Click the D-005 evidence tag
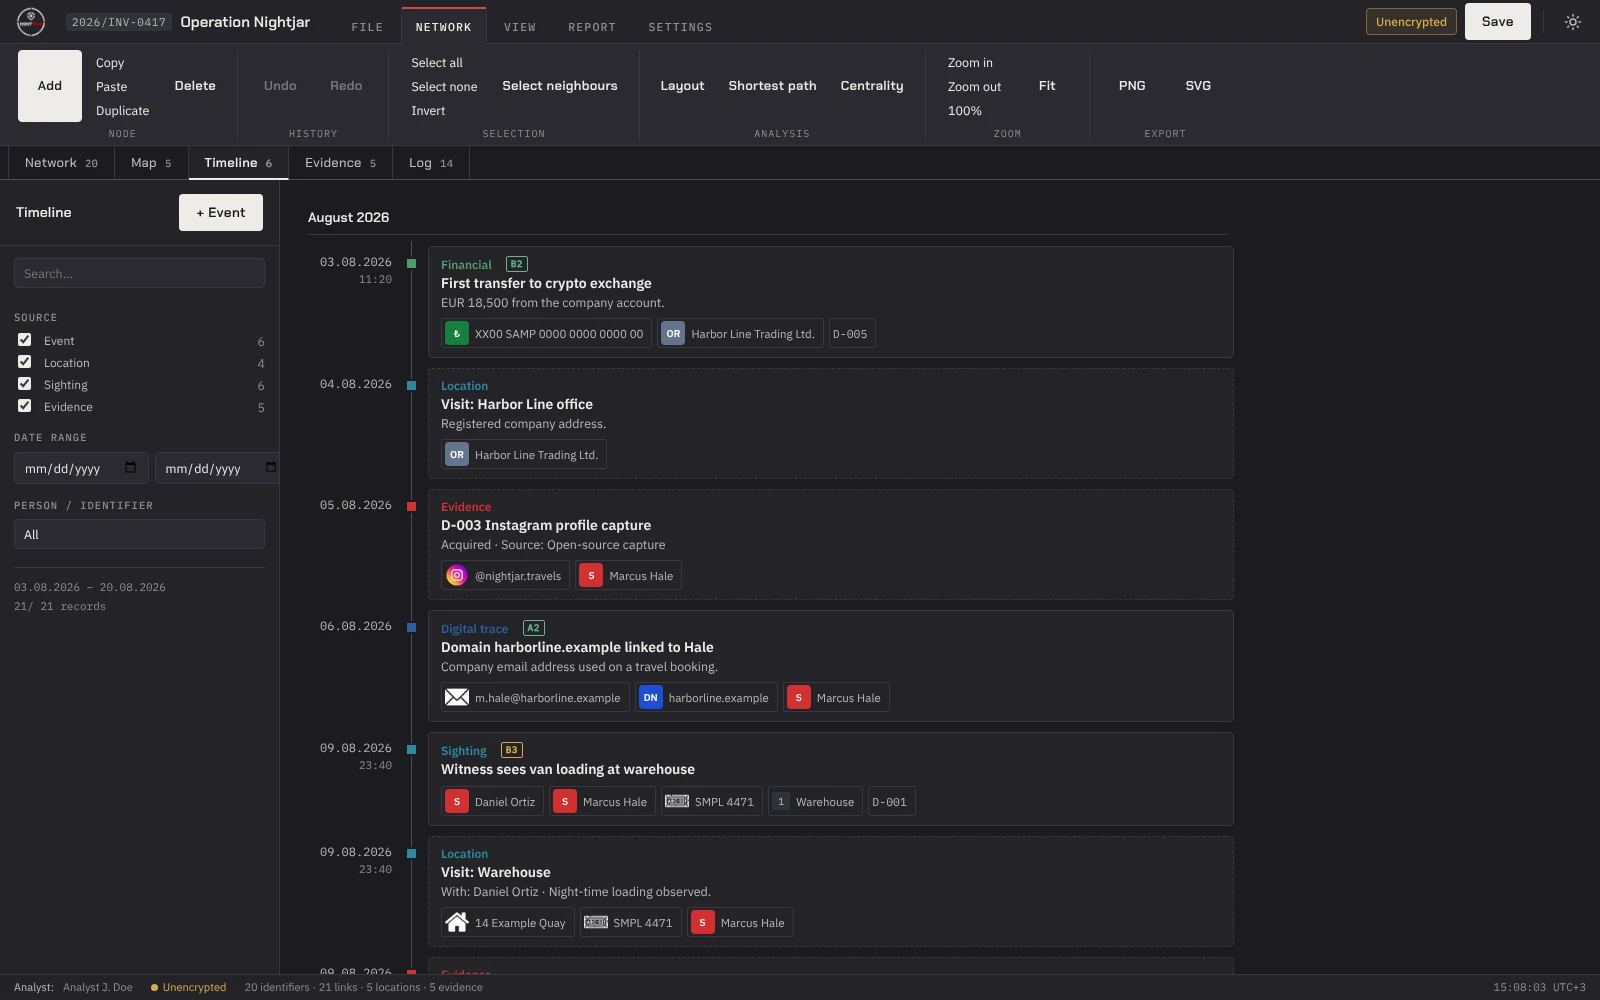The image size is (1600, 1000). 851,334
